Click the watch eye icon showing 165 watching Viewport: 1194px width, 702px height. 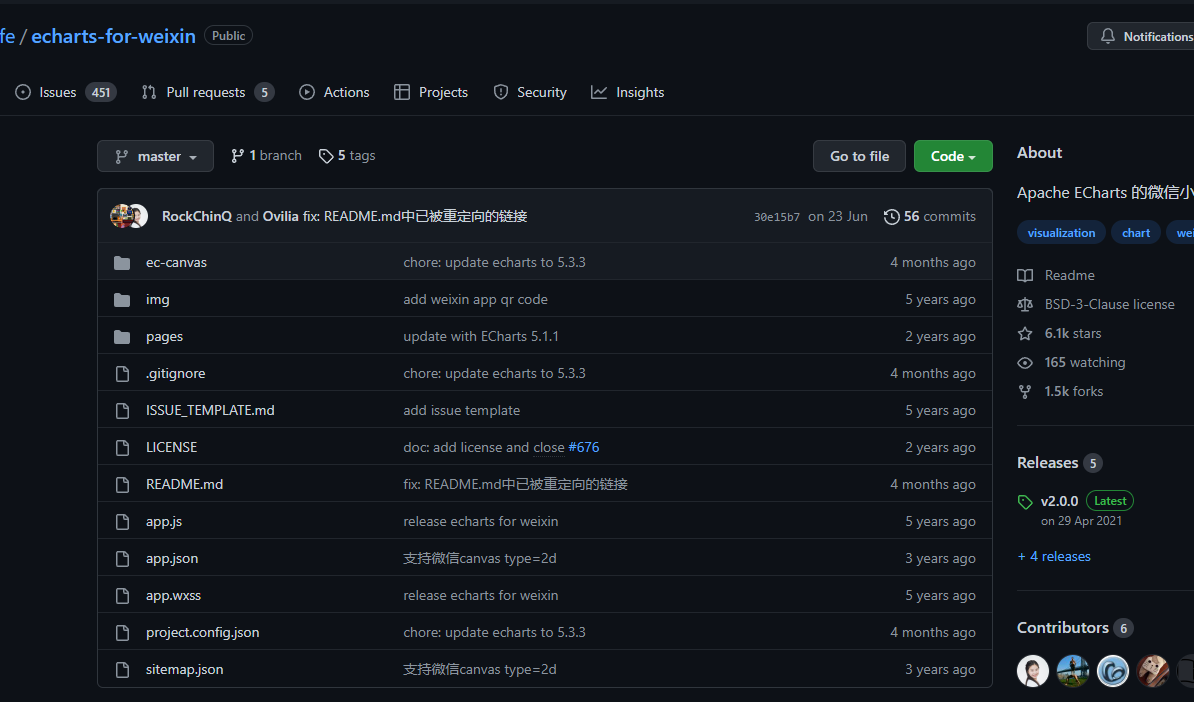click(x=1024, y=362)
